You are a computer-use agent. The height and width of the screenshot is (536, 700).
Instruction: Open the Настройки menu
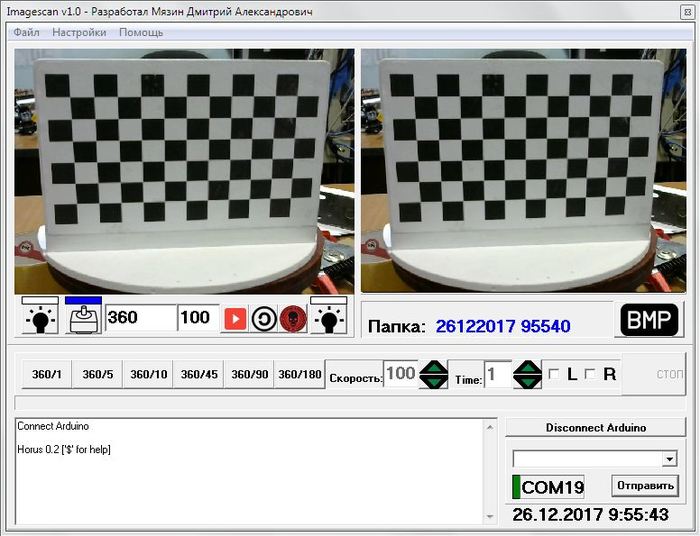point(79,32)
